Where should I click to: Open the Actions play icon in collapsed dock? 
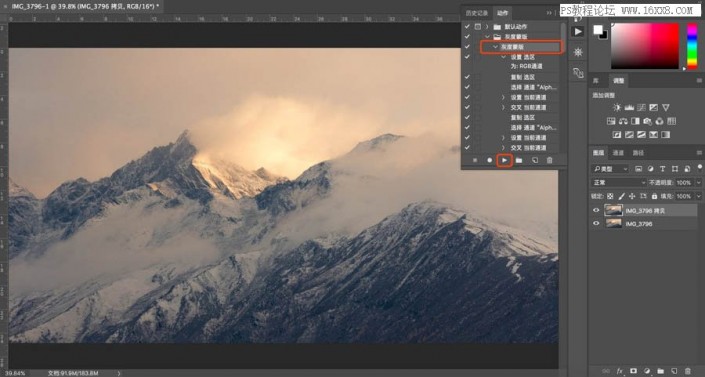click(578, 32)
